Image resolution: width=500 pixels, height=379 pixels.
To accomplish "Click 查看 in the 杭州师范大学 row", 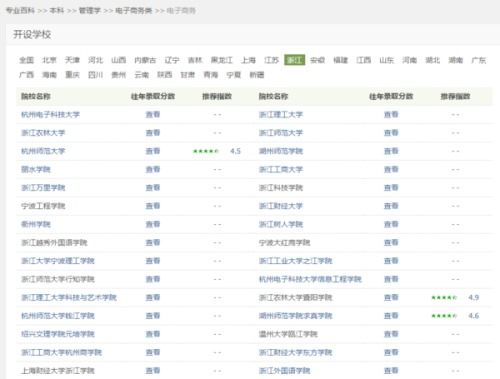I will (x=153, y=151).
